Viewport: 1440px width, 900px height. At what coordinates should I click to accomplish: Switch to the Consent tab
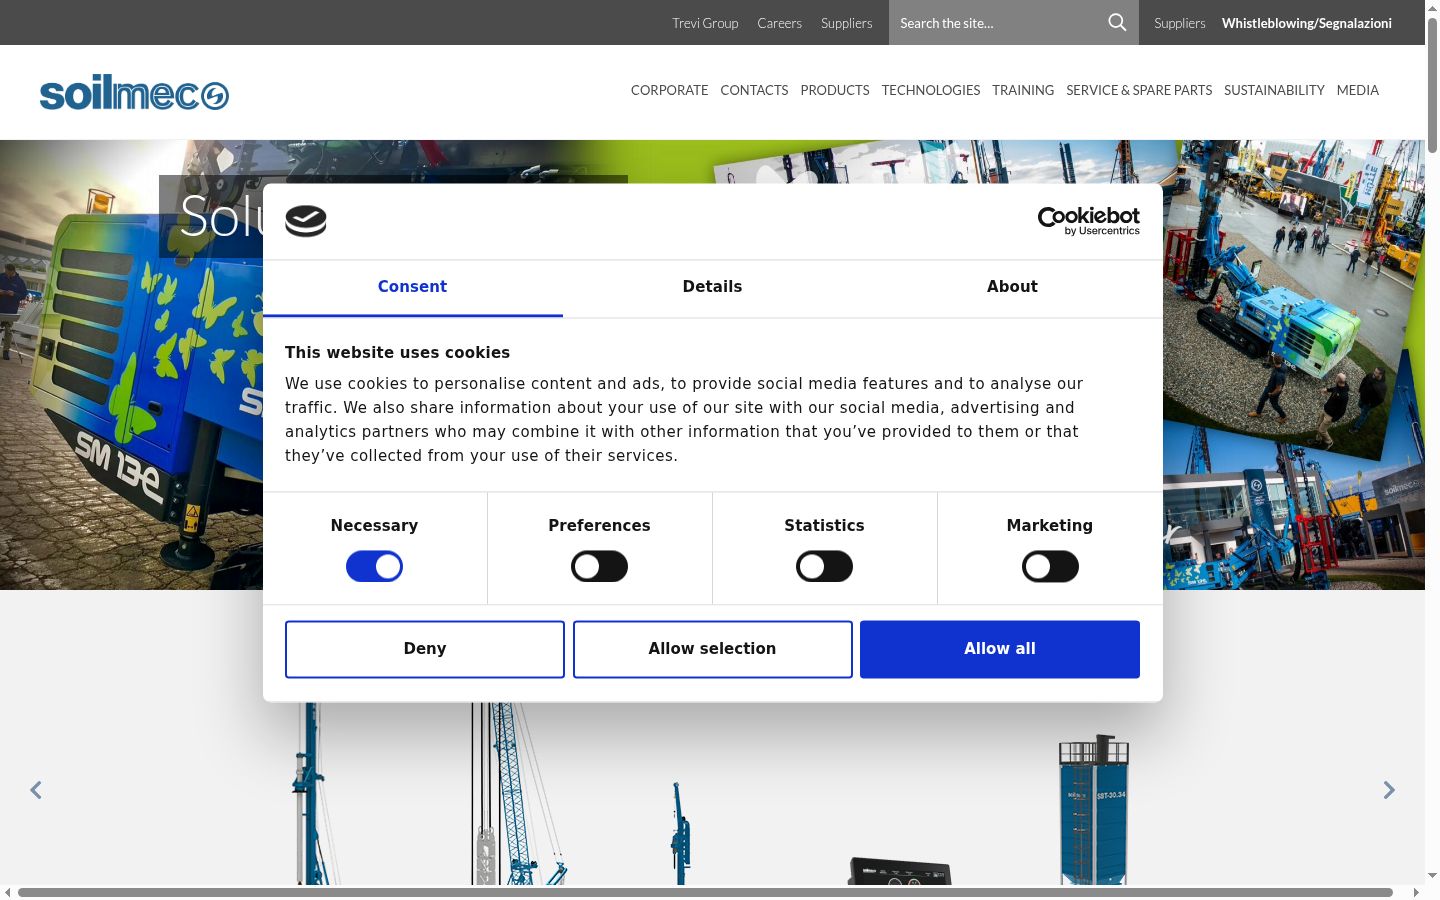point(412,287)
